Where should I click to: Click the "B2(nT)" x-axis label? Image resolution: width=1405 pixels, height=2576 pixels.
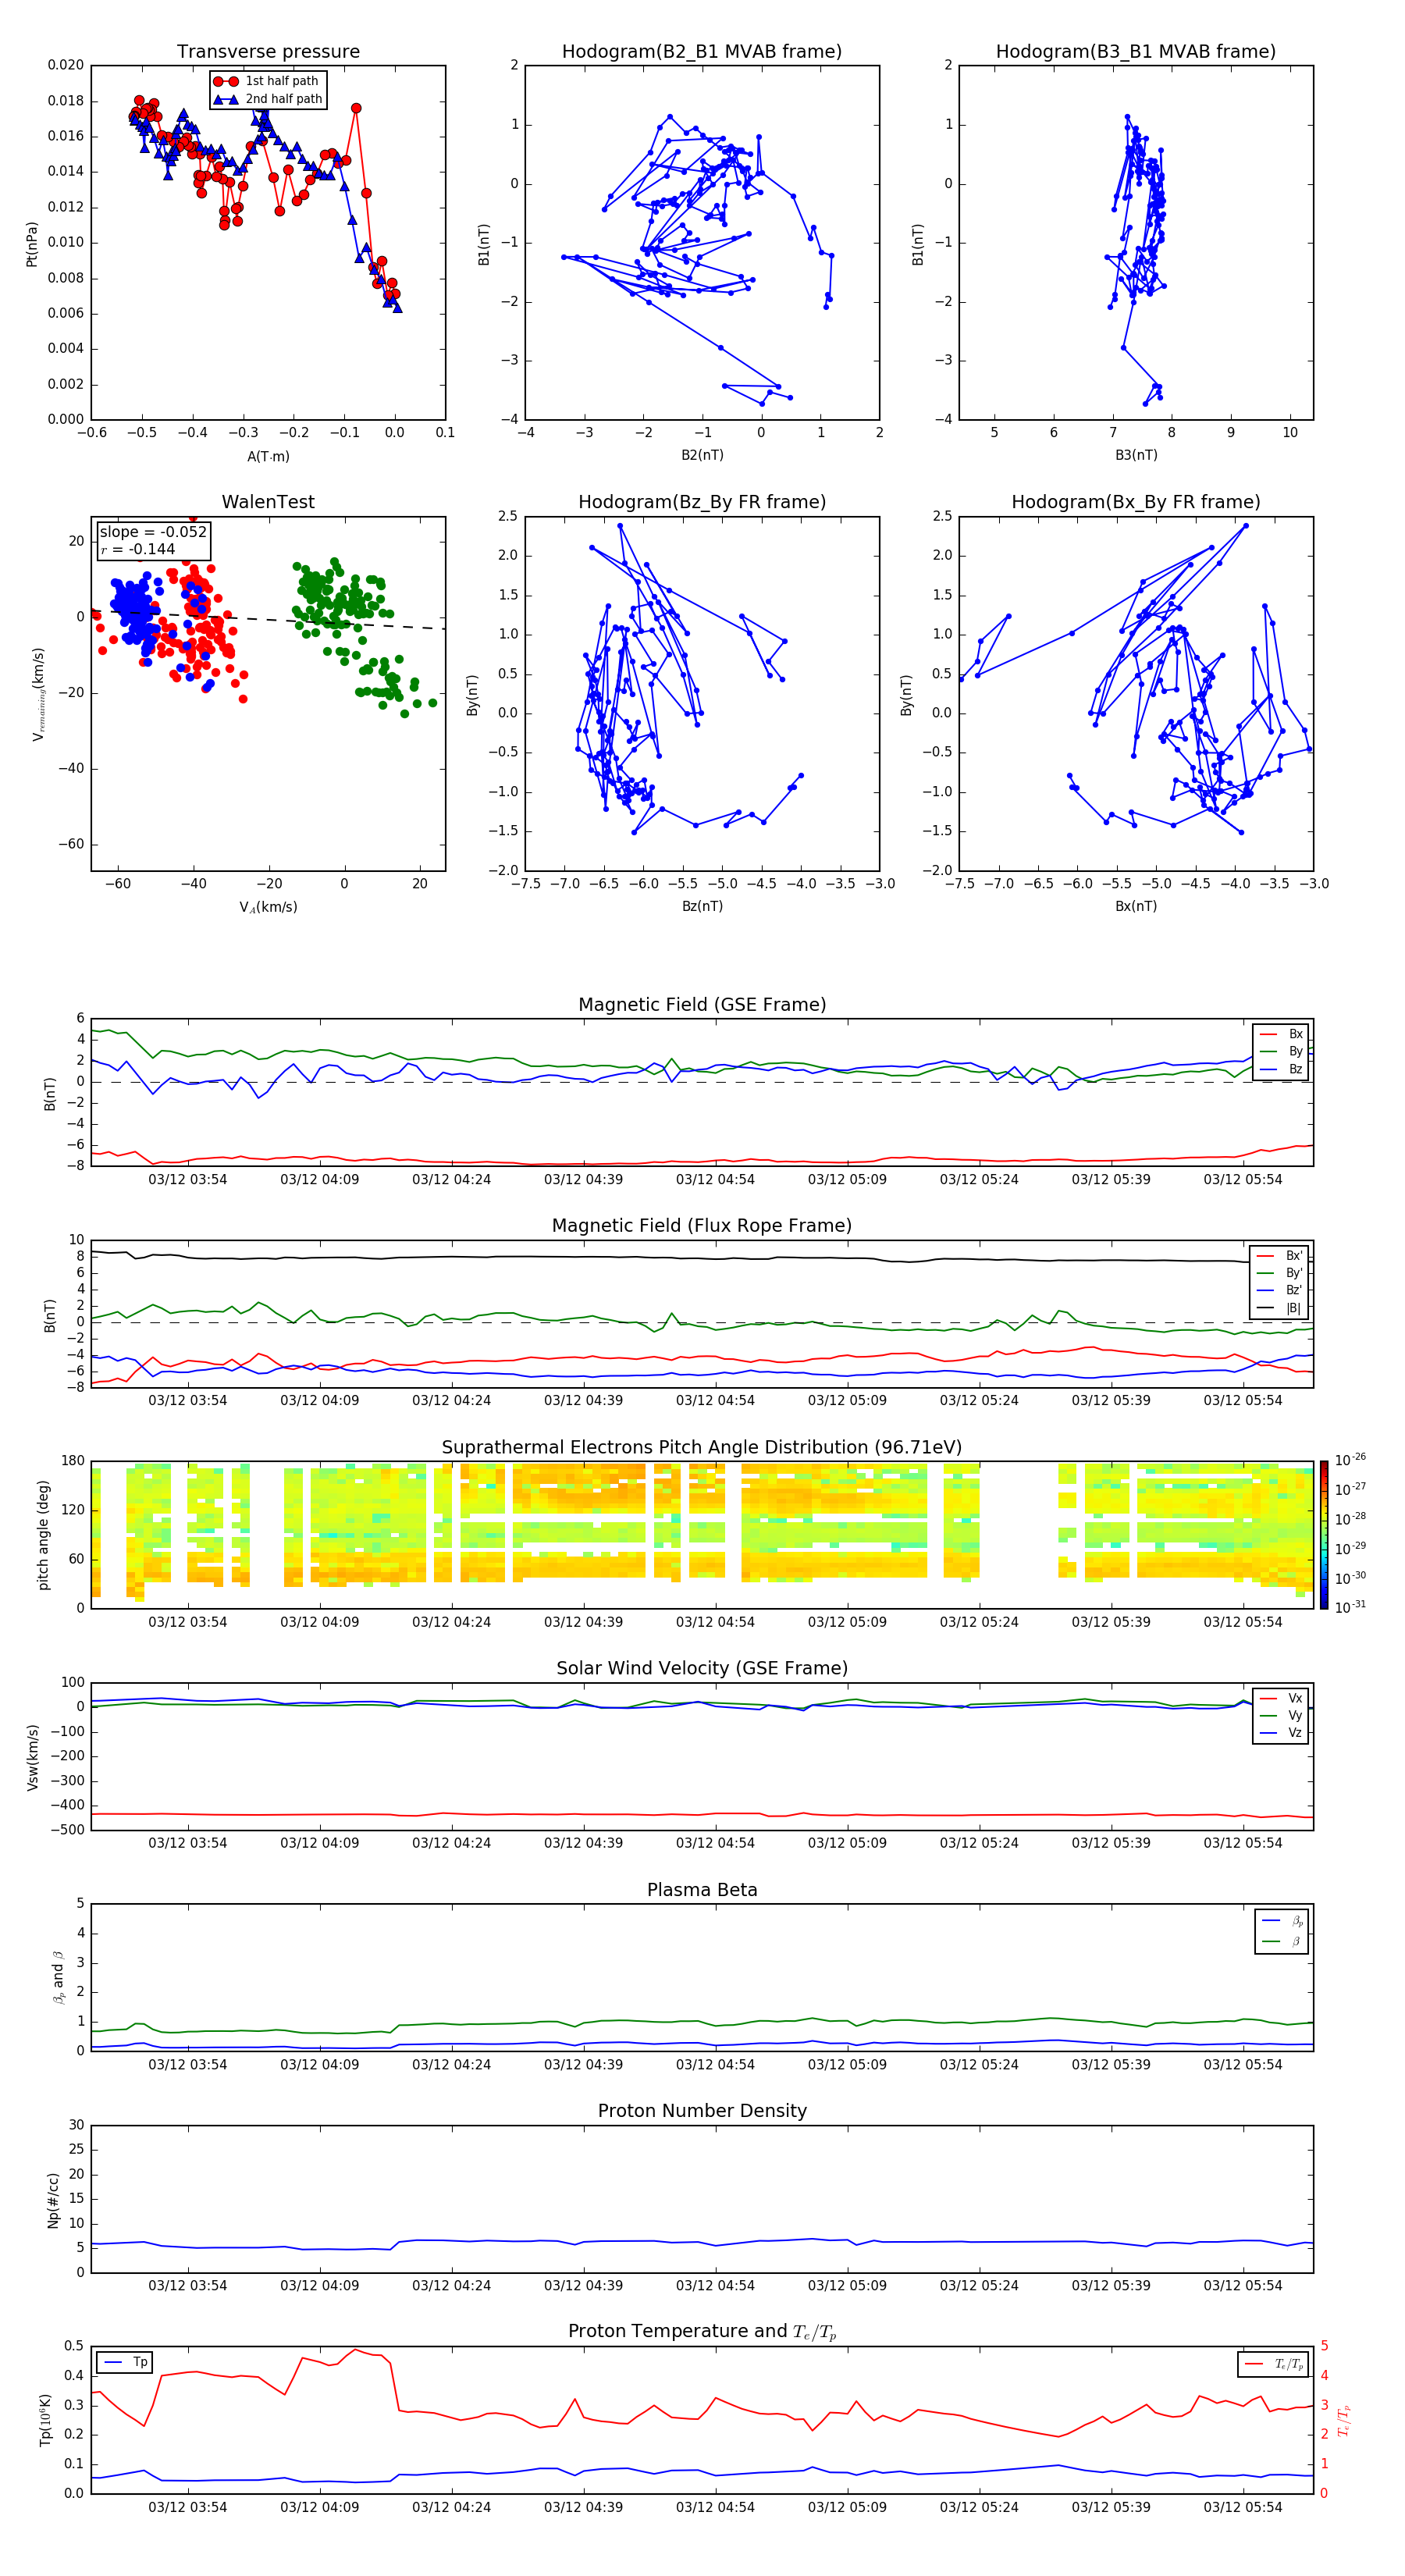coord(702,455)
